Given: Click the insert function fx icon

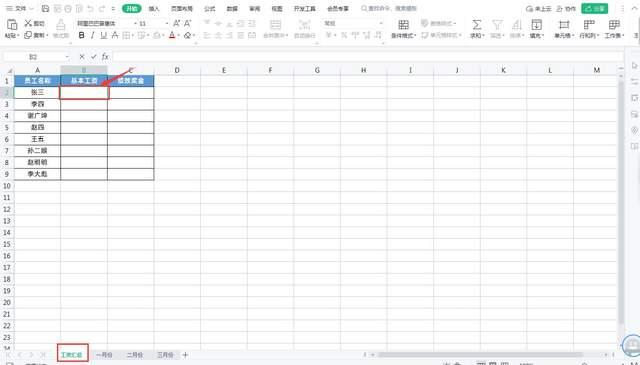Looking at the screenshot, I should click(105, 57).
